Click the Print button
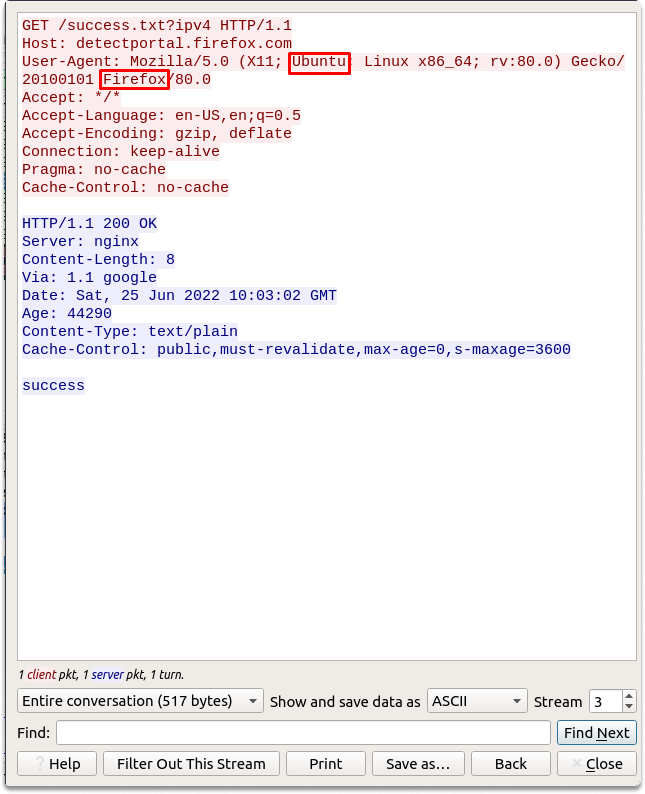Screen dimensions: 645x794 326,763
